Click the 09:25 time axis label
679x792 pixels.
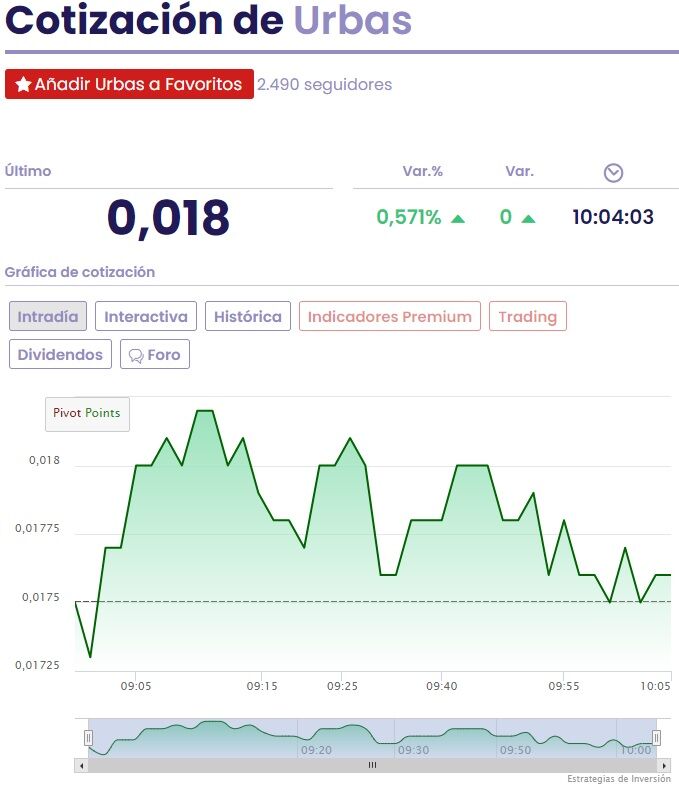pyautogui.click(x=342, y=686)
